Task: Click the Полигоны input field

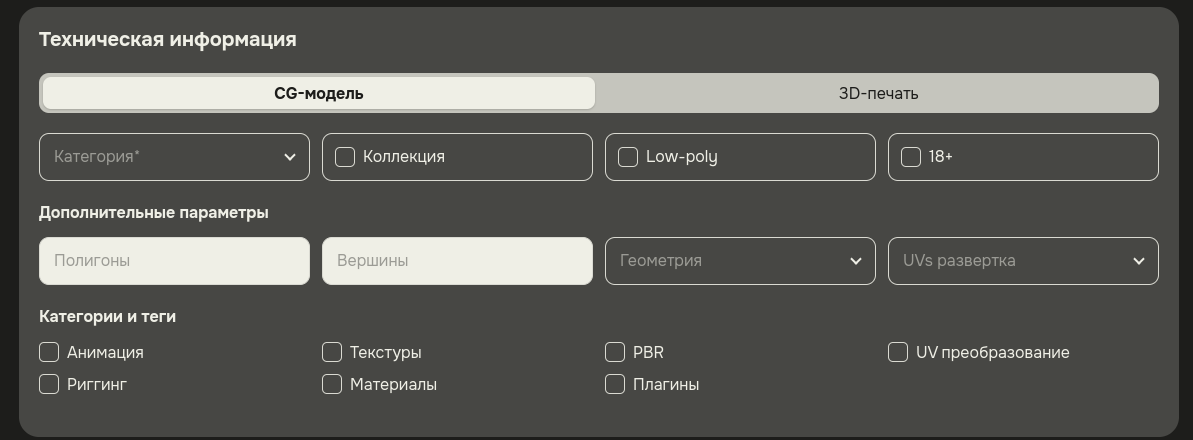Action: [174, 261]
